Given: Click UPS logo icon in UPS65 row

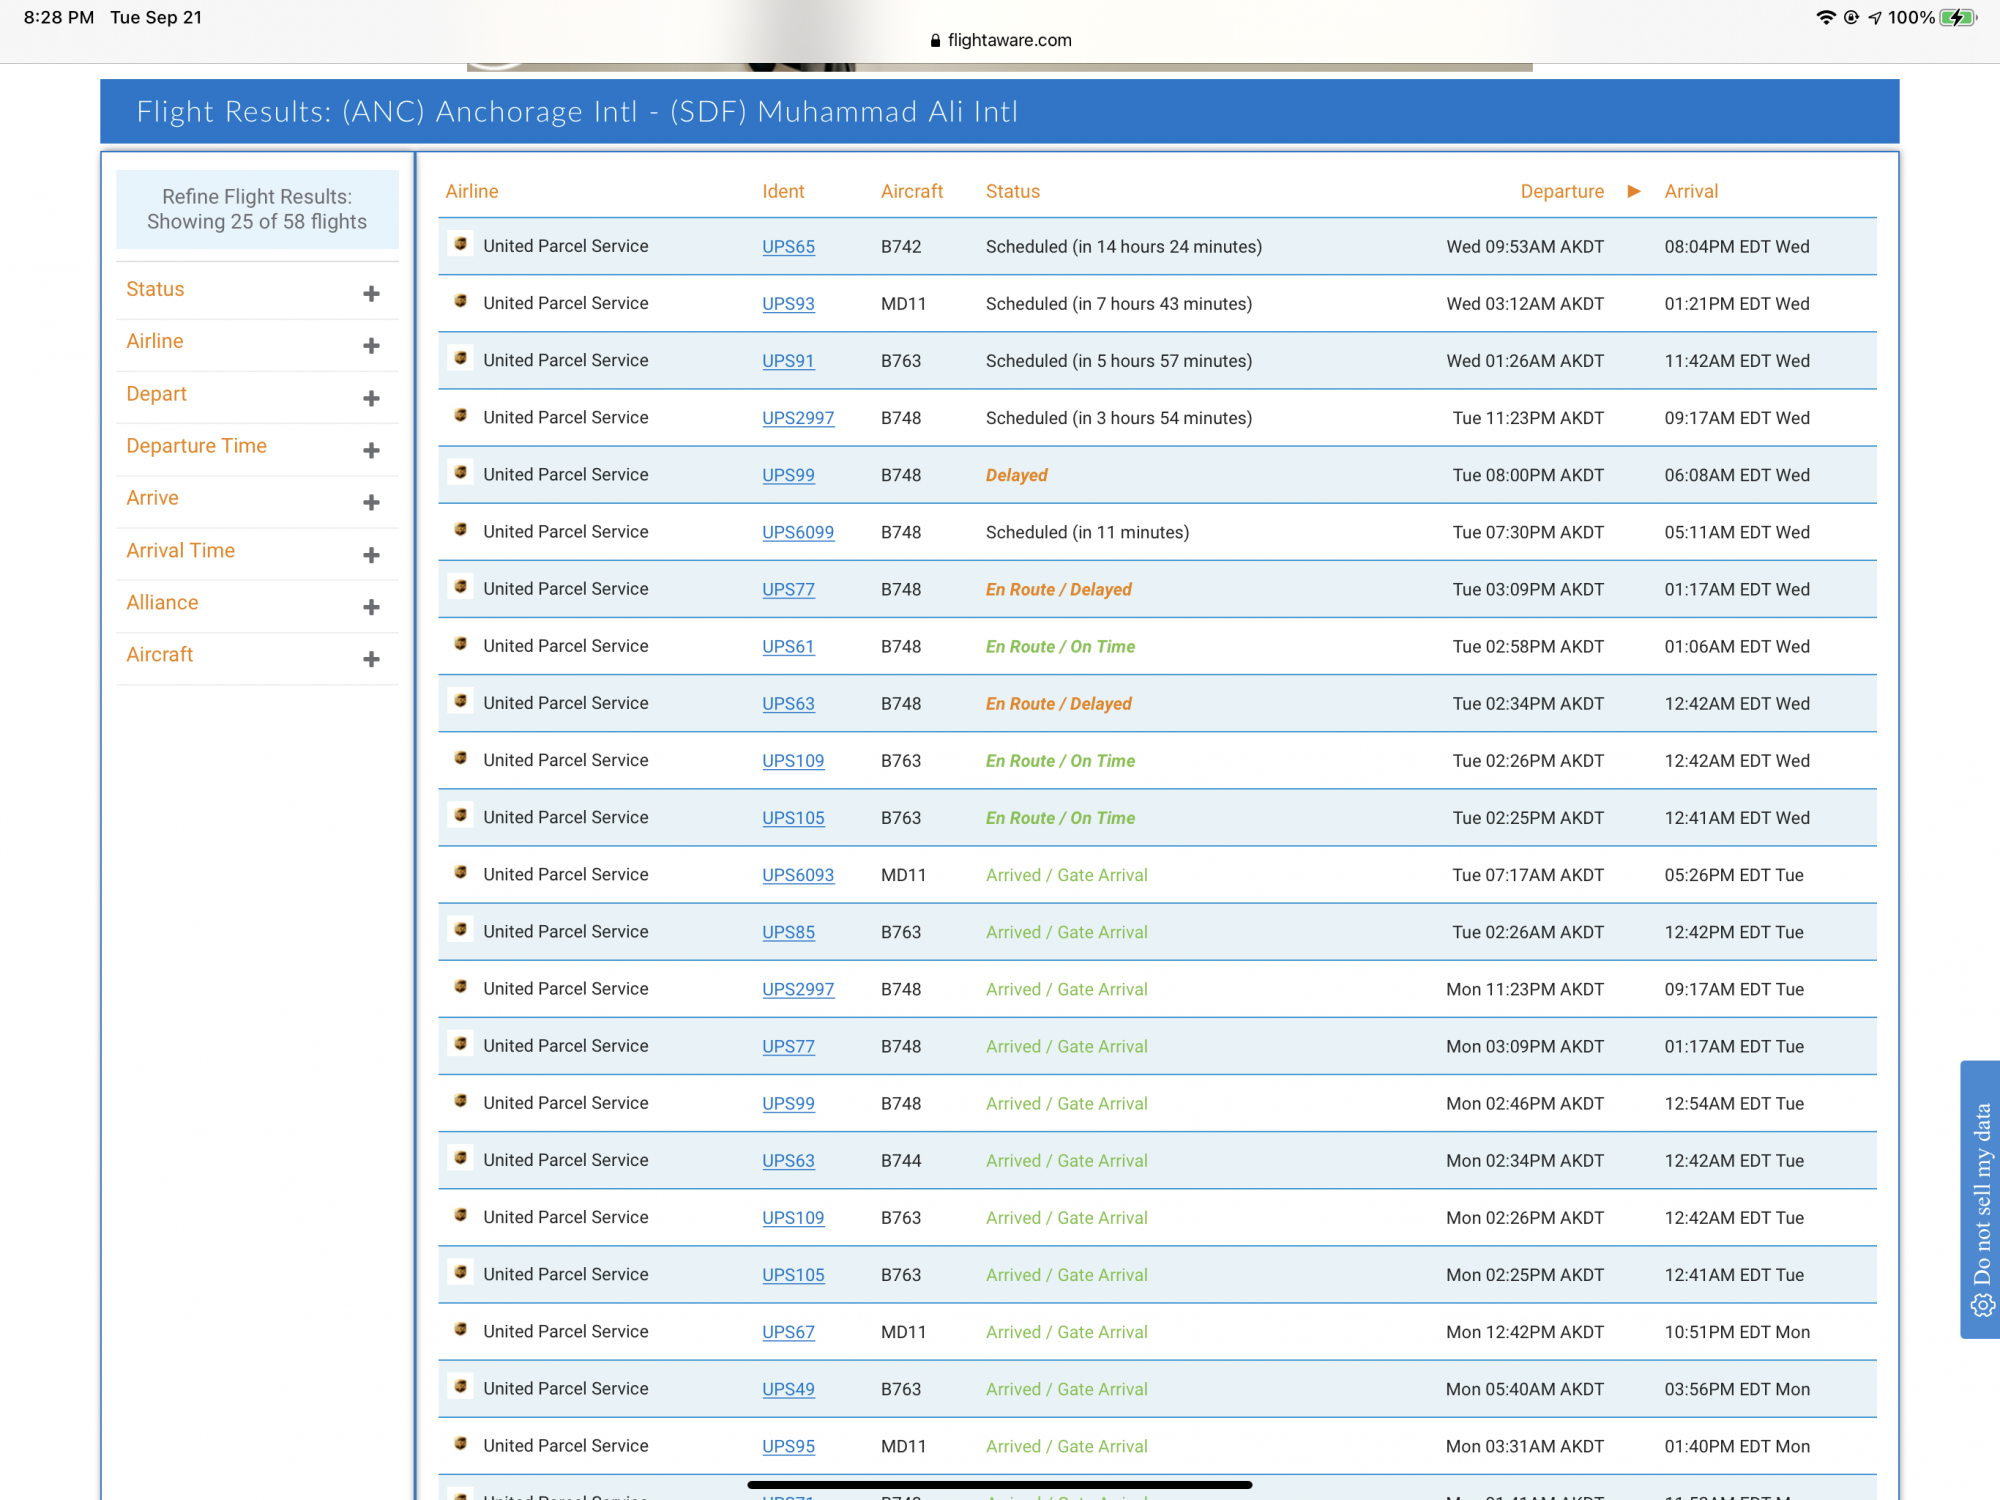Looking at the screenshot, I should pos(461,244).
